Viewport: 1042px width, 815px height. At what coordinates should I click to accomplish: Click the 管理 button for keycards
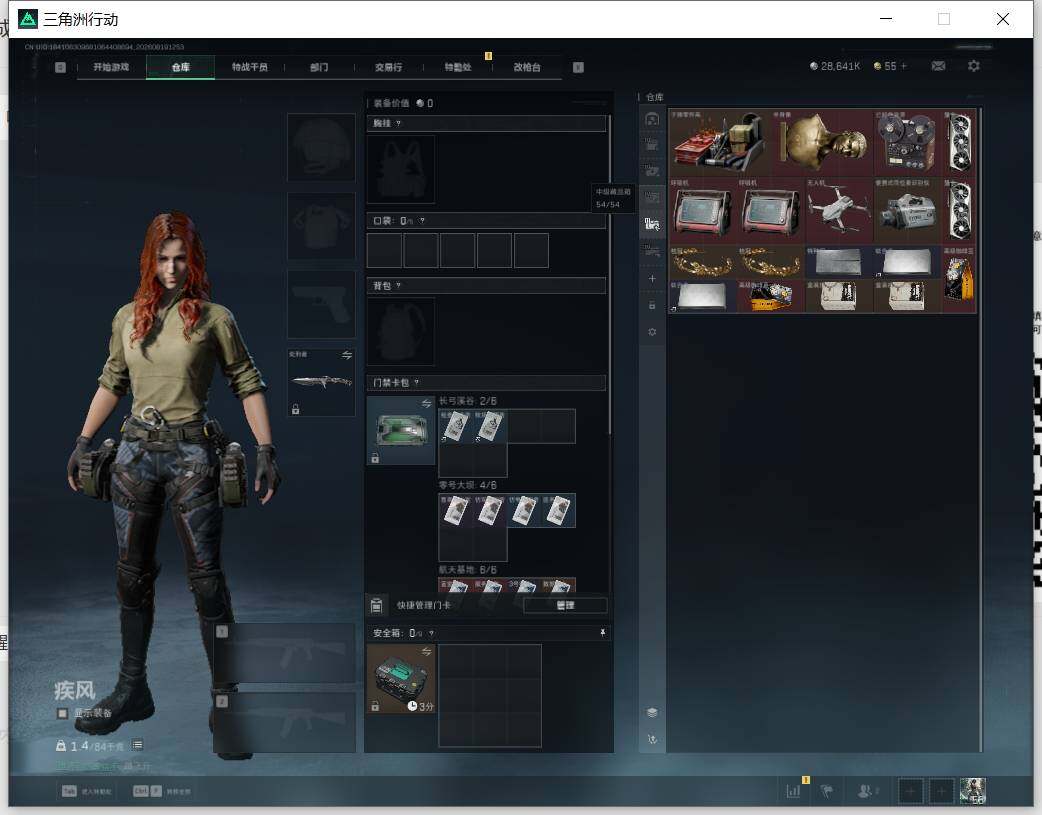pyautogui.click(x=565, y=605)
